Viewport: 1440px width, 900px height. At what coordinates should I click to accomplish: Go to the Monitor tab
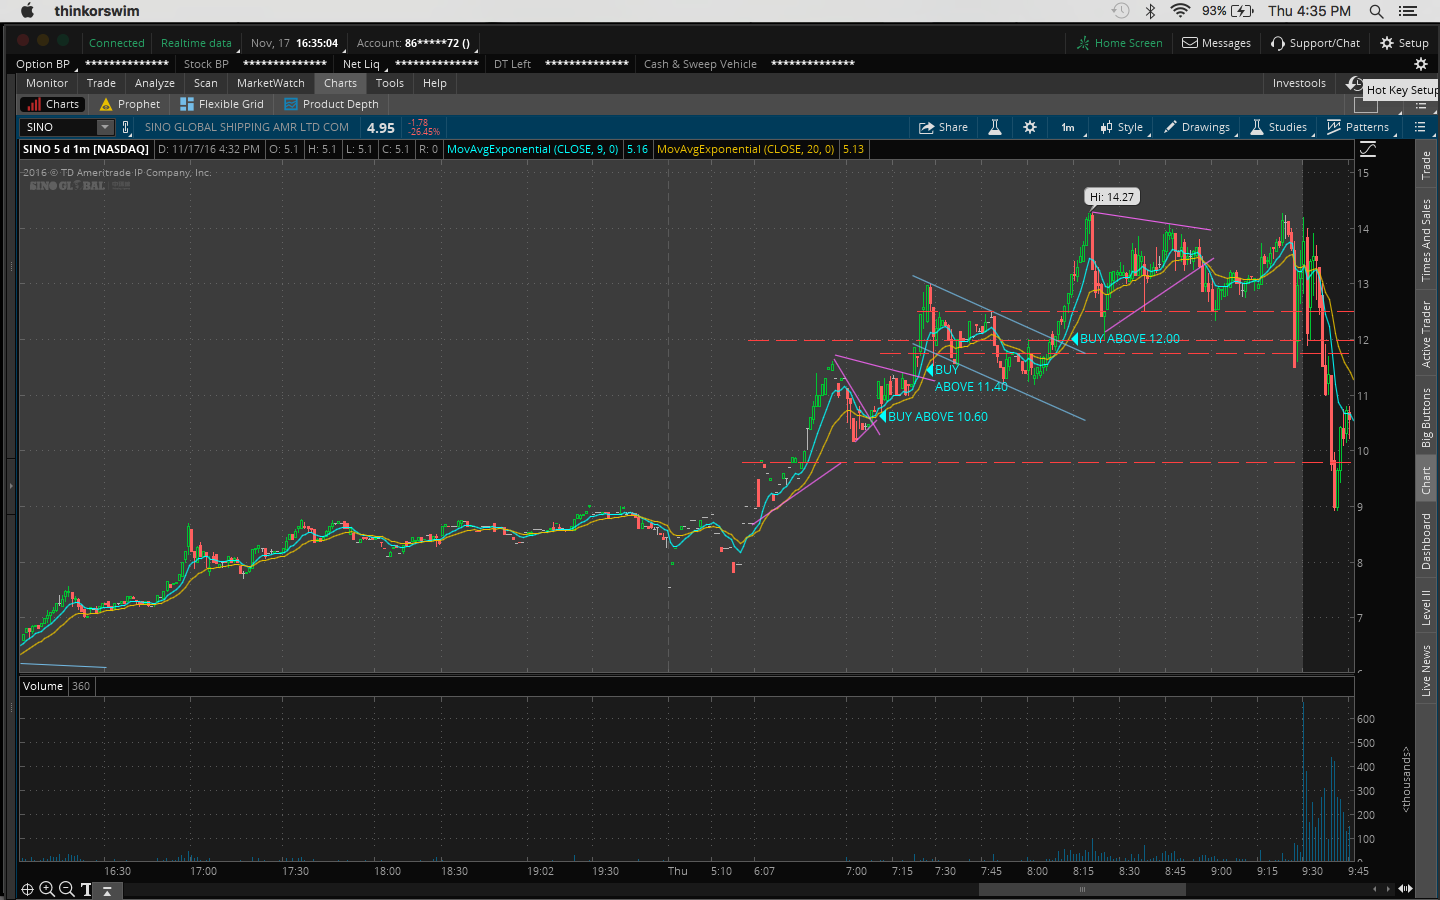point(47,83)
